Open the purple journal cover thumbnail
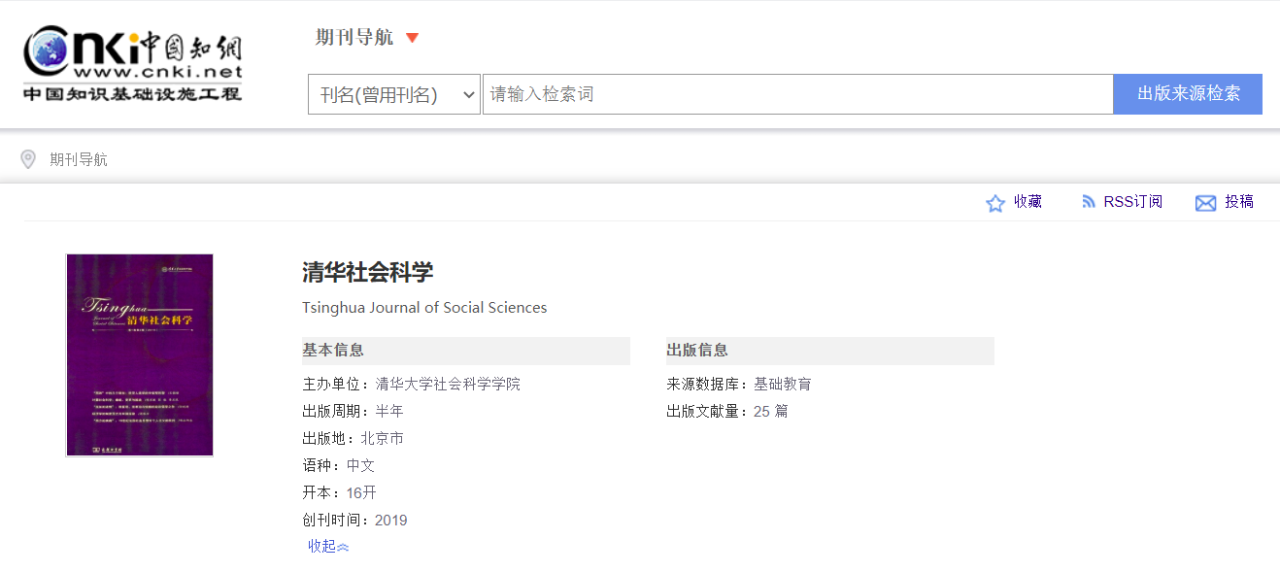The width and height of the screenshot is (1280, 586). 140,355
